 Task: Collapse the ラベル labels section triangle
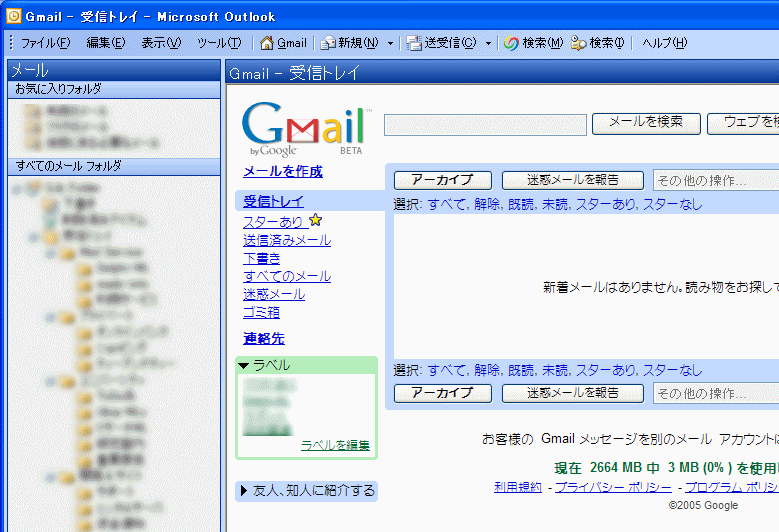(243, 366)
